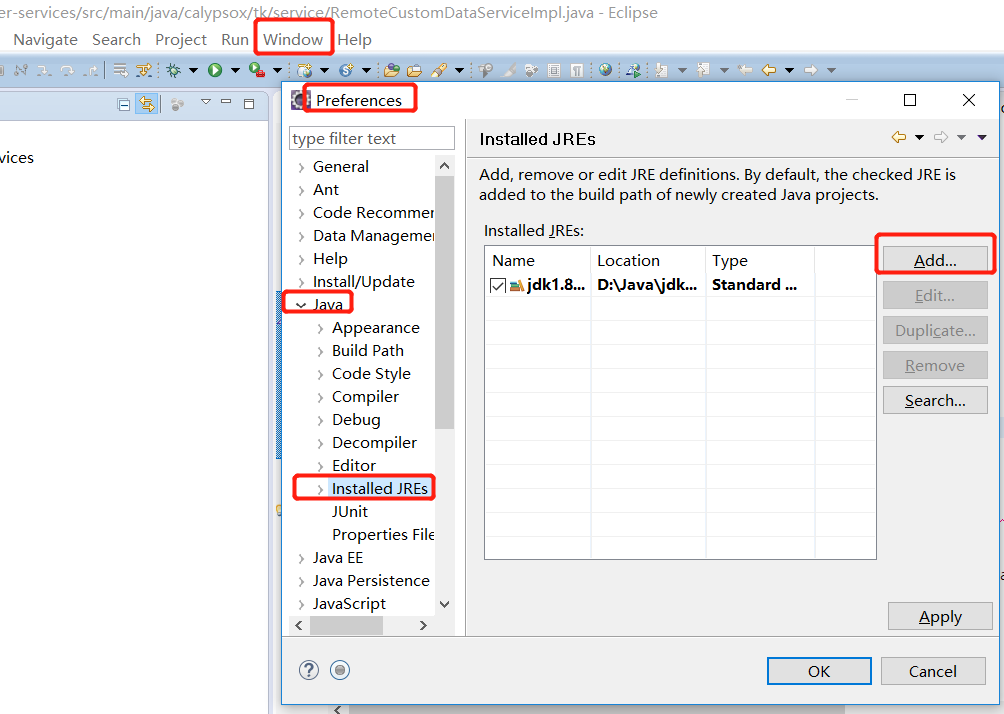Click Toggle Block Selection toolbar icon
Screen dimensions: 1004x714
[554, 70]
